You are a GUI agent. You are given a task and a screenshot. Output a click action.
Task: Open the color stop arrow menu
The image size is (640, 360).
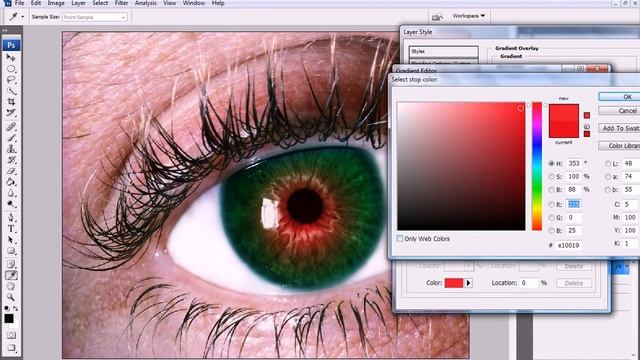point(468,283)
